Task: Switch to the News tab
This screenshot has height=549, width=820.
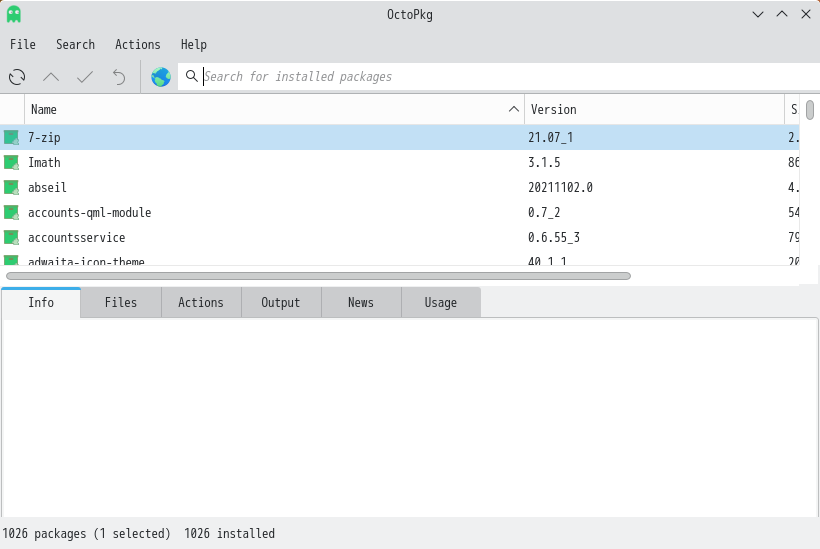Action: pos(361,303)
